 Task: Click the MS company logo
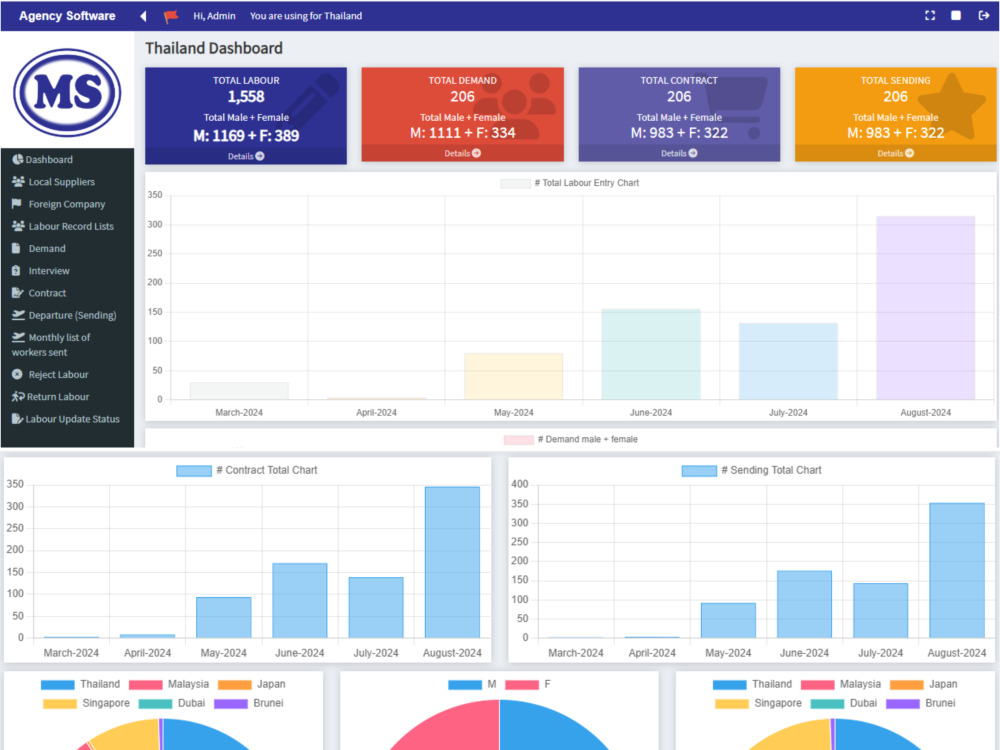pos(67,92)
